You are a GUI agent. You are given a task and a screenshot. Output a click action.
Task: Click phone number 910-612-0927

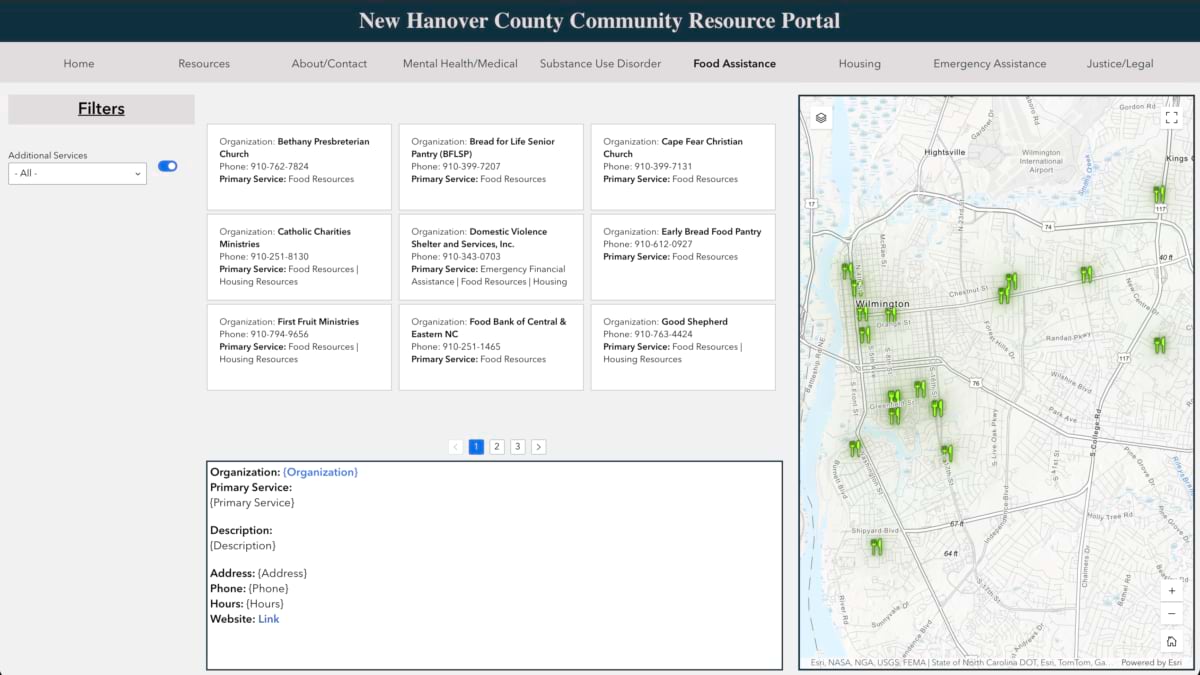coord(663,244)
